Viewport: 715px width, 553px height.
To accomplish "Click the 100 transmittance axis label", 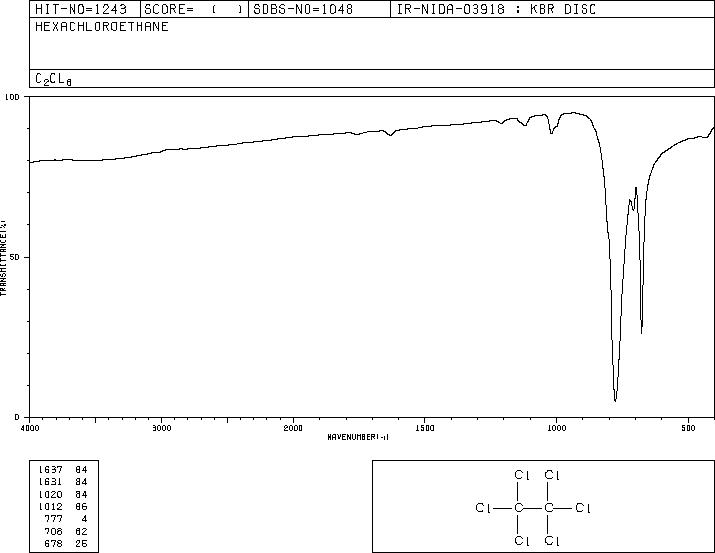I will click(12, 97).
